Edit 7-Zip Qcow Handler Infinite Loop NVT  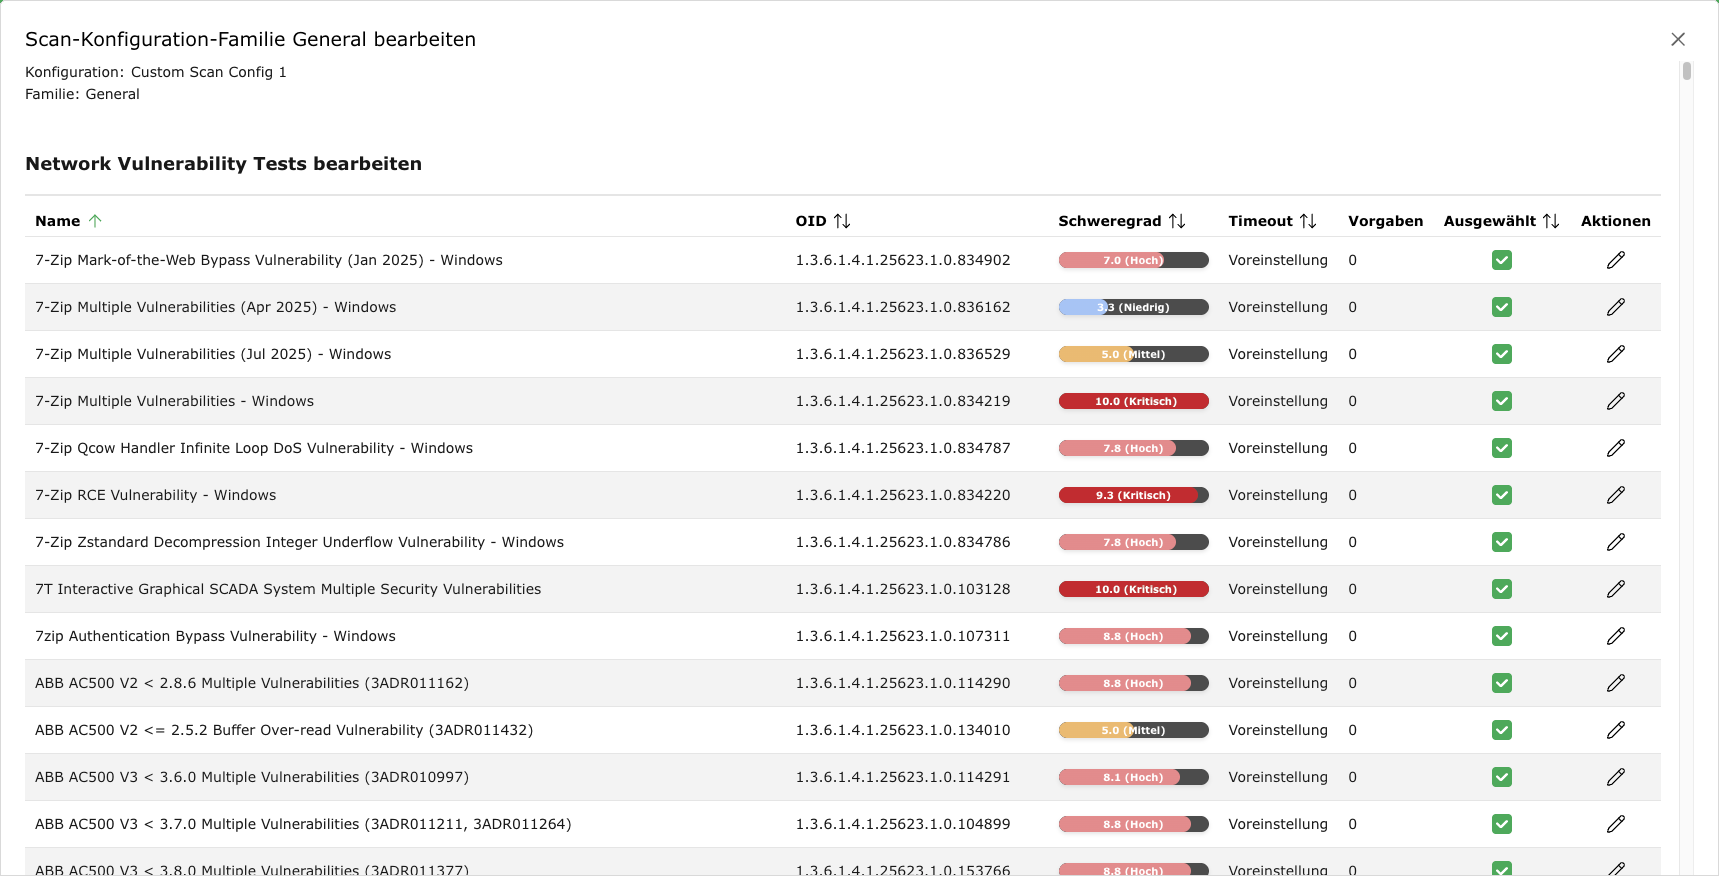point(1615,448)
